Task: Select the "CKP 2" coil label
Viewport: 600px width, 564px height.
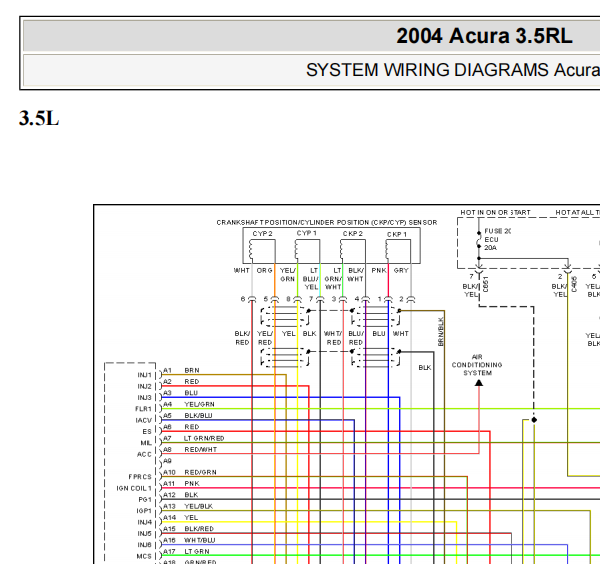Action: tap(352, 233)
